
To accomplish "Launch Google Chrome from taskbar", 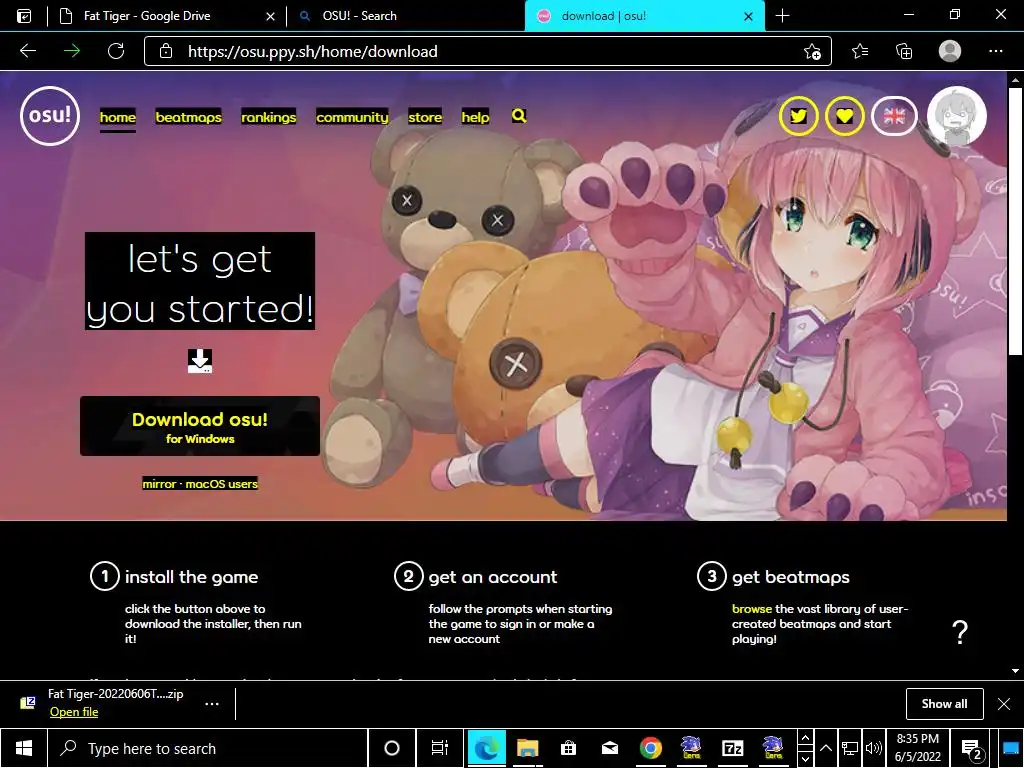I will click(x=650, y=748).
